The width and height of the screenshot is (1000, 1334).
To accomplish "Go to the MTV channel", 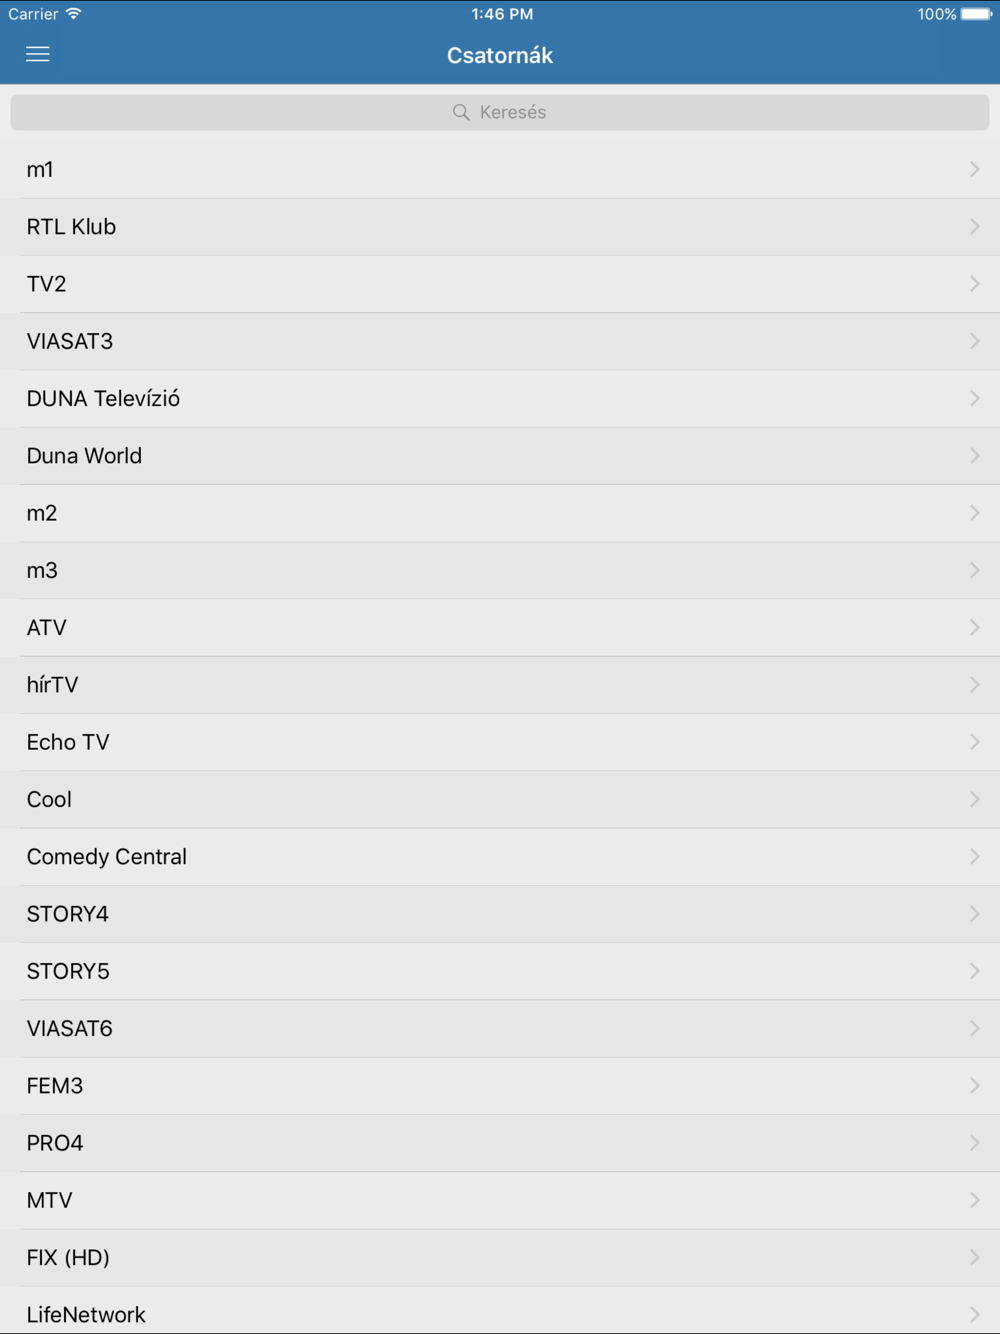I will pyautogui.click(x=50, y=1200).
